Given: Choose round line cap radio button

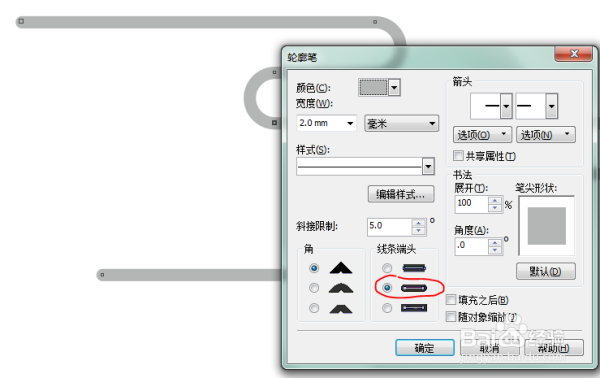Looking at the screenshot, I should click(x=387, y=288).
